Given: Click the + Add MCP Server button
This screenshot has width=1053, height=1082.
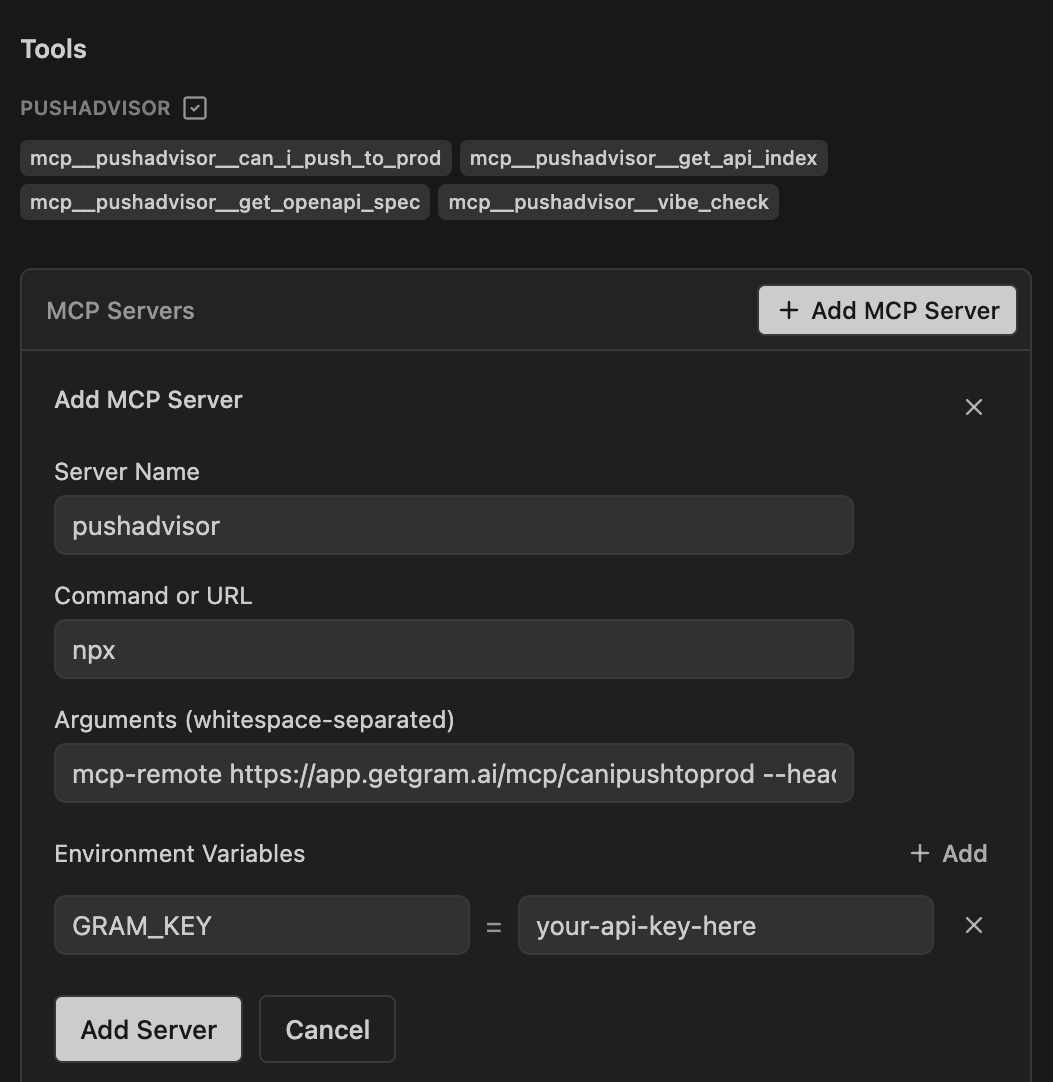Looking at the screenshot, I should click(887, 311).
